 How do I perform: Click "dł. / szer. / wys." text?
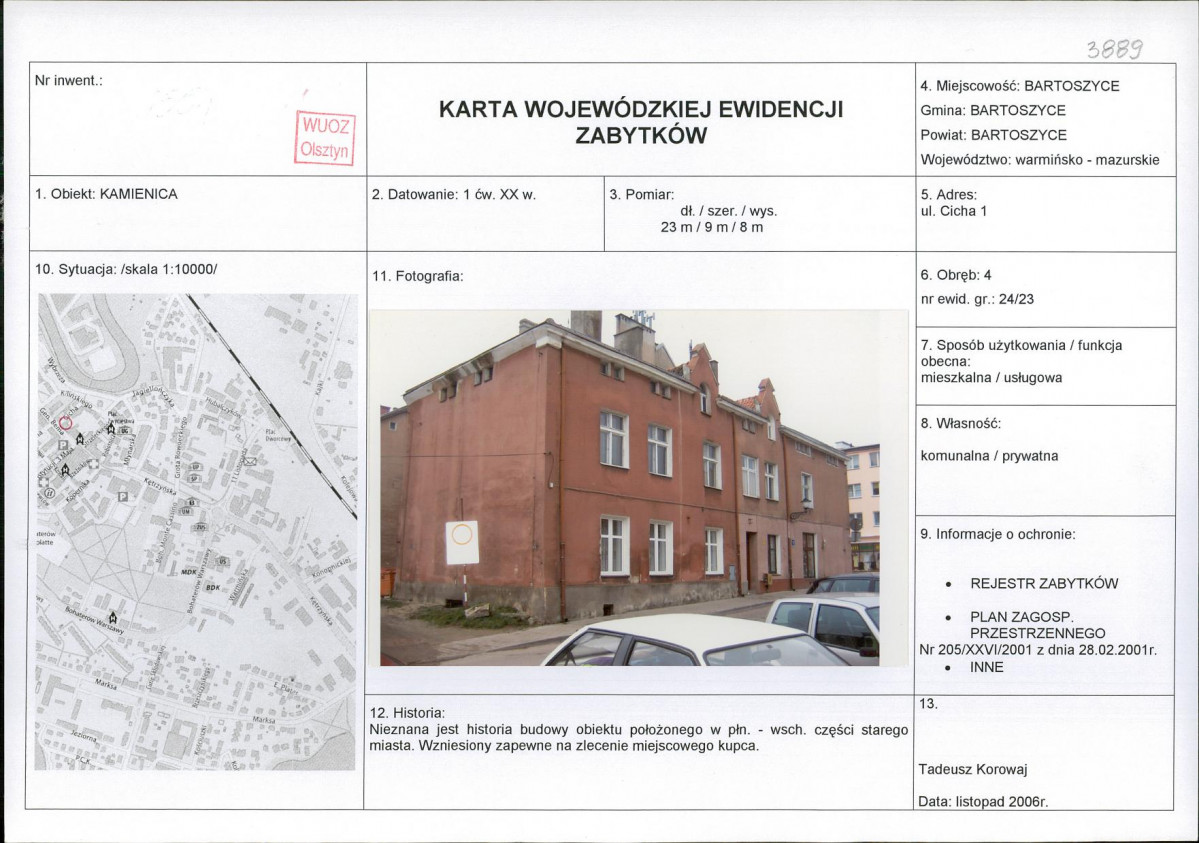(728, 211)
